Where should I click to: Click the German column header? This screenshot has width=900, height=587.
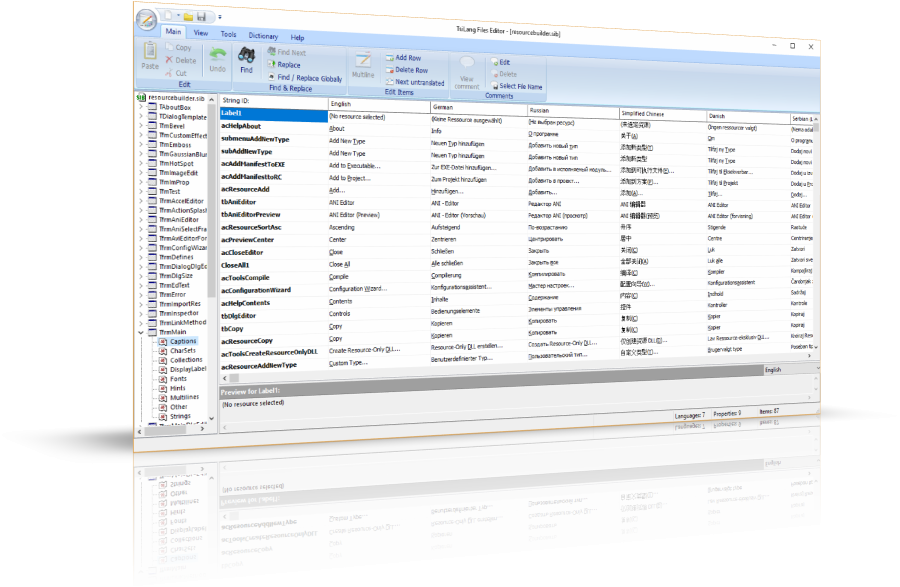click(443, 106)
